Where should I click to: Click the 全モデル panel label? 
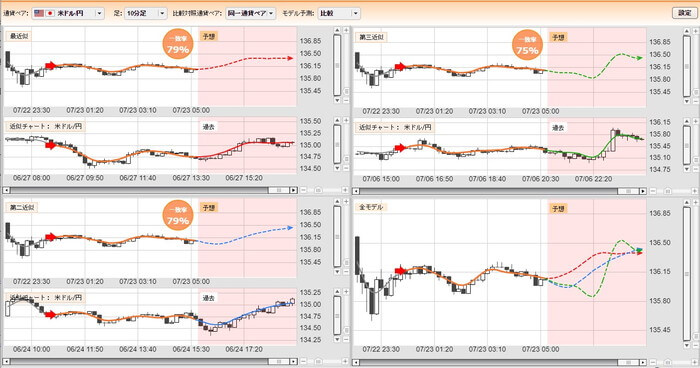click(371, 207)
